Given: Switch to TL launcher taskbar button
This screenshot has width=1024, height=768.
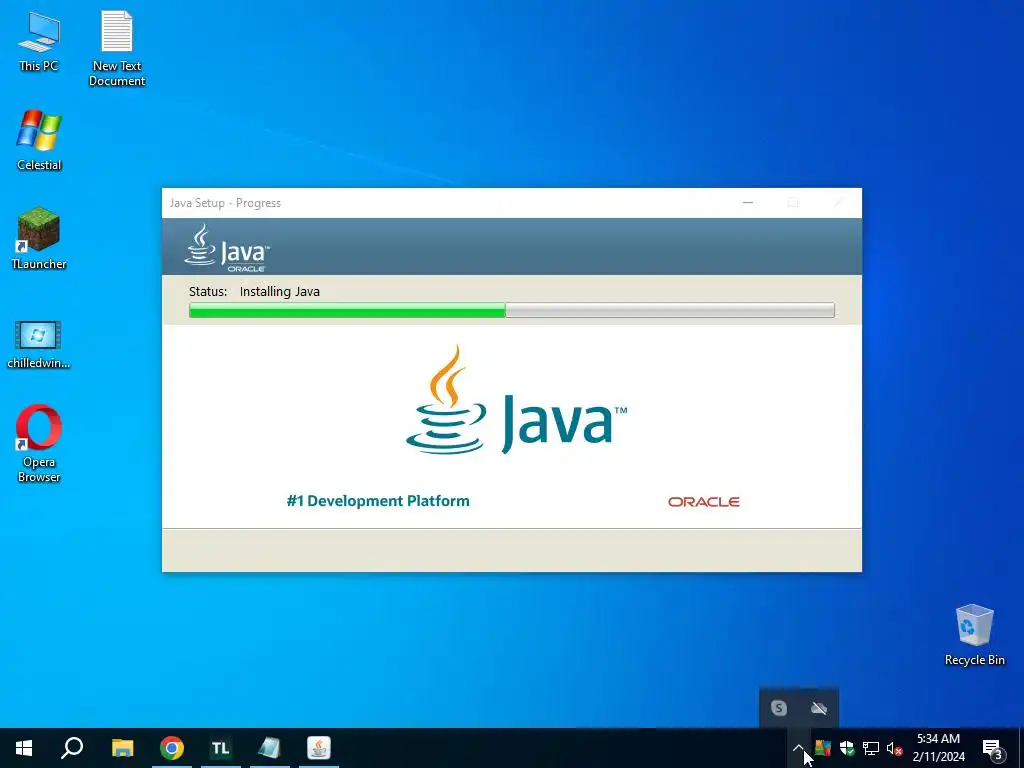Looking at the screenshot, I should 221,748.
